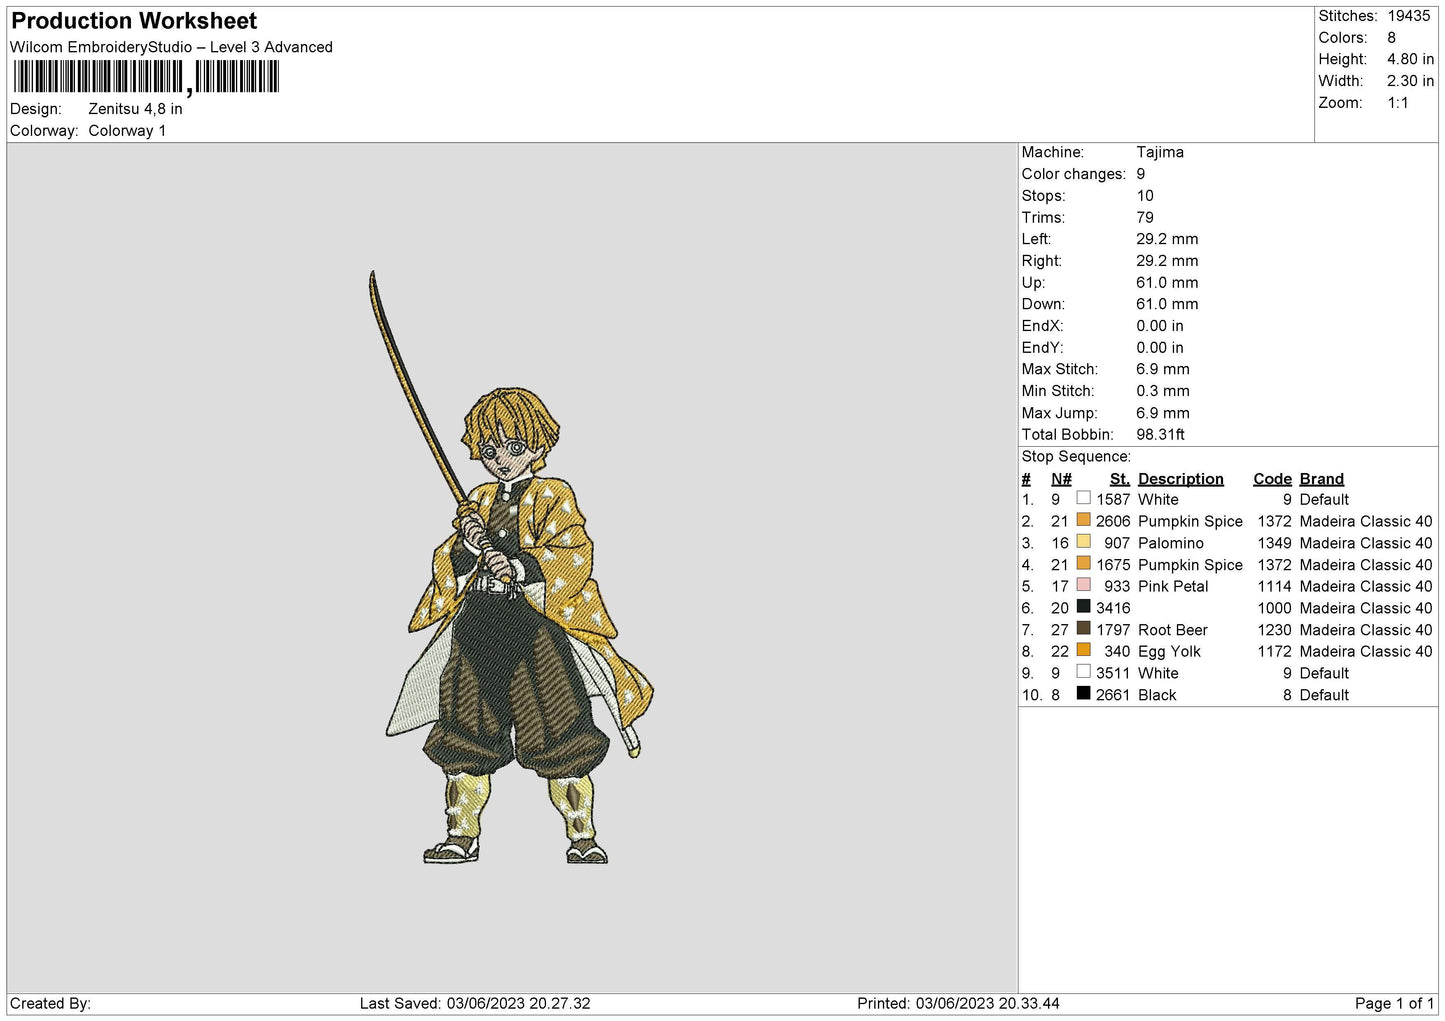Select the EndY value "0.00 in"
1445x1021 pixels.
click(1160, 348)
